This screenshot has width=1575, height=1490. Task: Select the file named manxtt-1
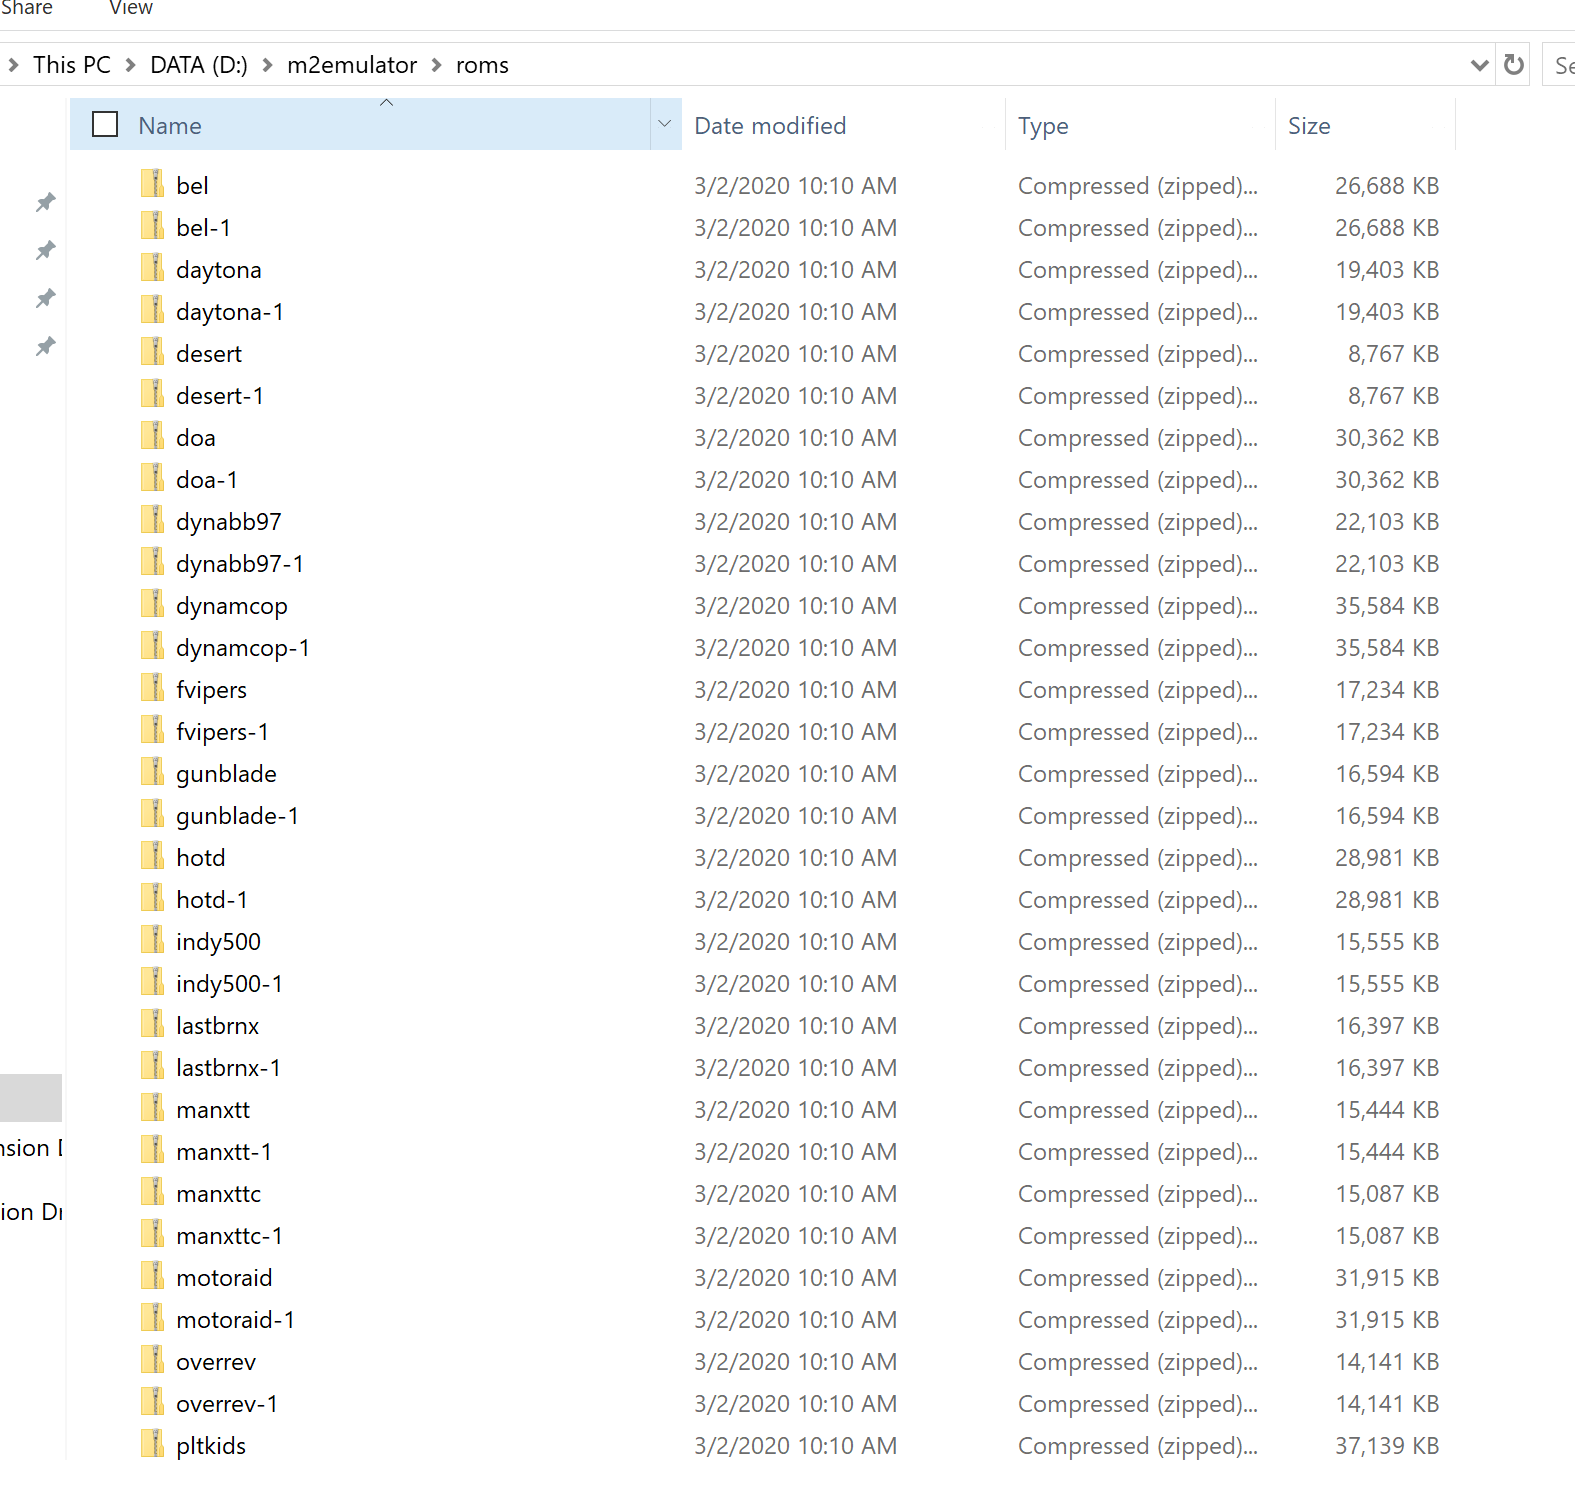(x=224, y=1151)
